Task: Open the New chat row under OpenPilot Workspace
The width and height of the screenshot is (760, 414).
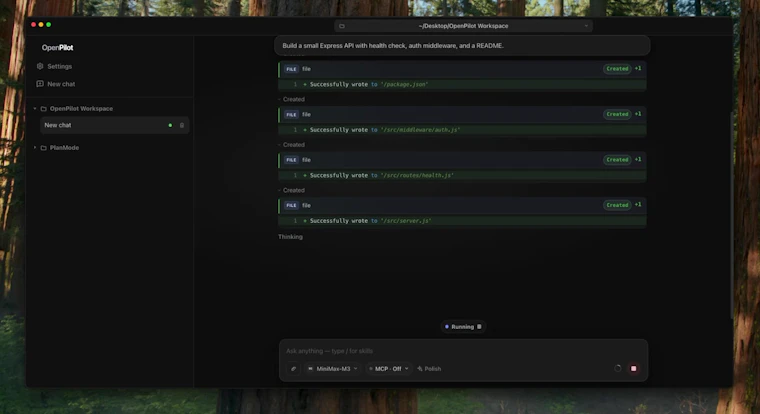Action: [114, 125]
